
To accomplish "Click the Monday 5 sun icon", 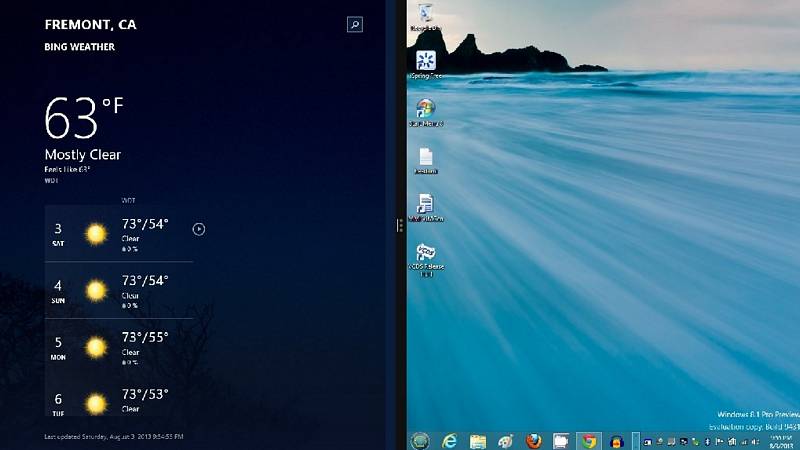I will (96, 346).
